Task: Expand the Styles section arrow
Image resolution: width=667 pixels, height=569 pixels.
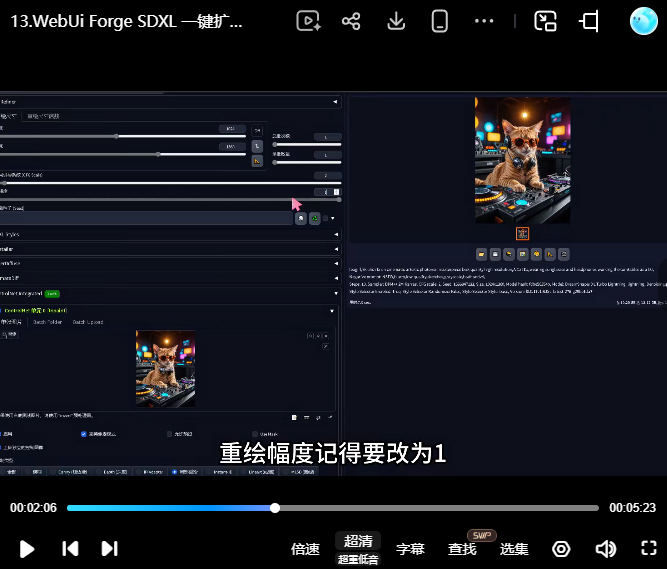Action: point(336,234)
